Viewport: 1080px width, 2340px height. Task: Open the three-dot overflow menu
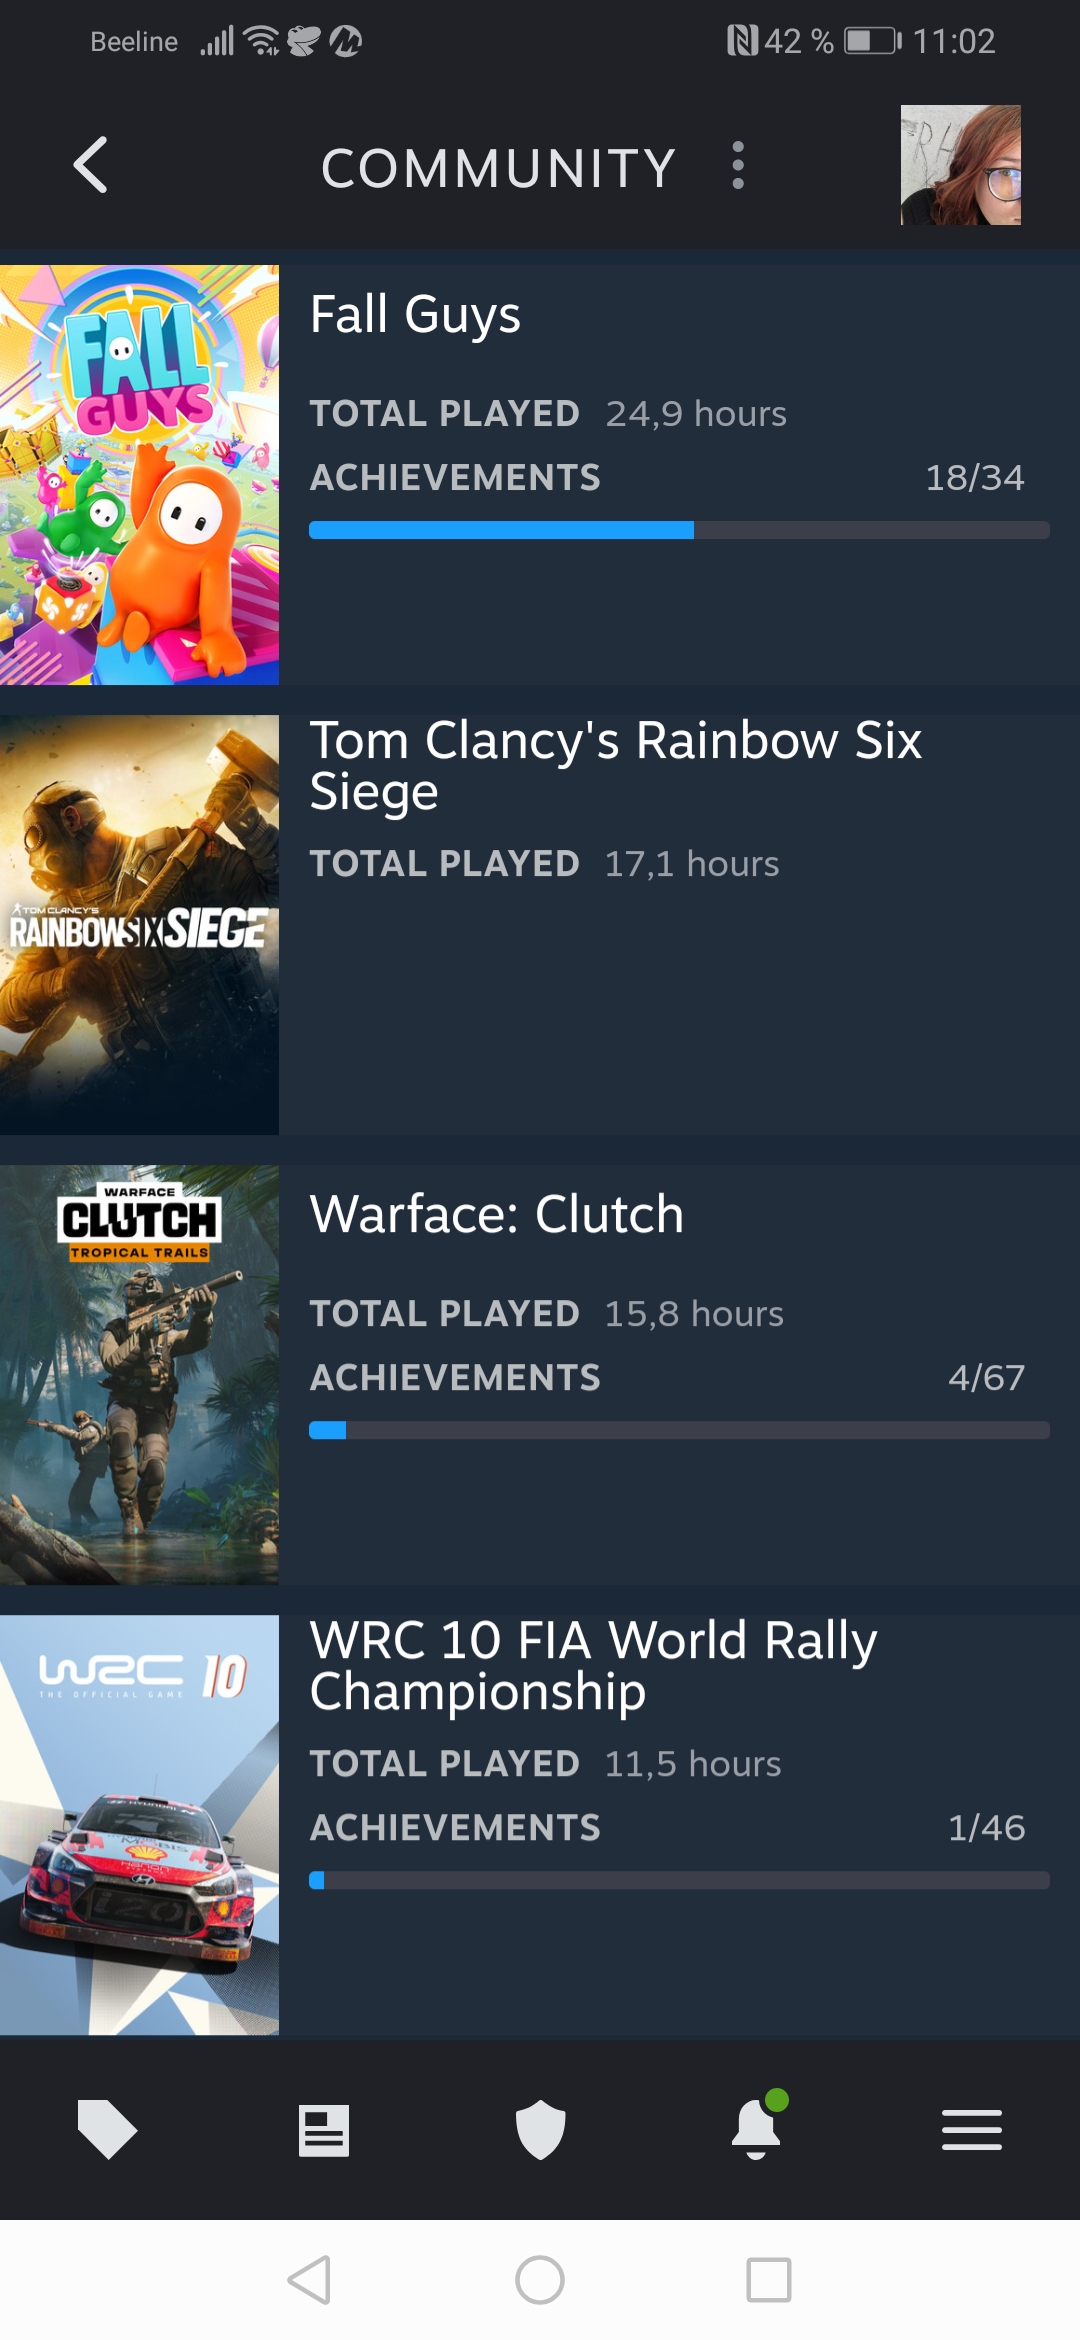738,165
